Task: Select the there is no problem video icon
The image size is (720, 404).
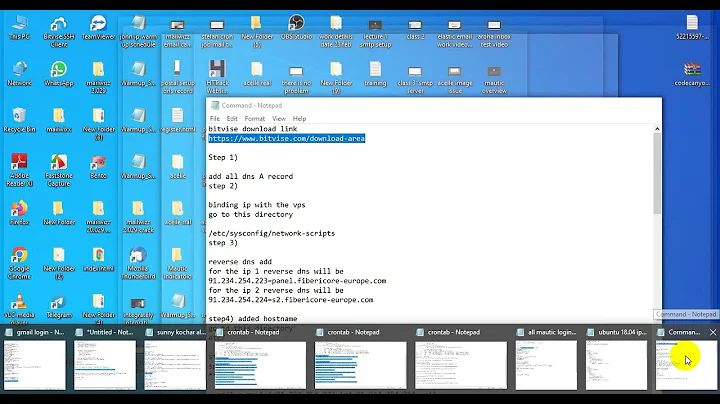Action: tap(296, 78)
